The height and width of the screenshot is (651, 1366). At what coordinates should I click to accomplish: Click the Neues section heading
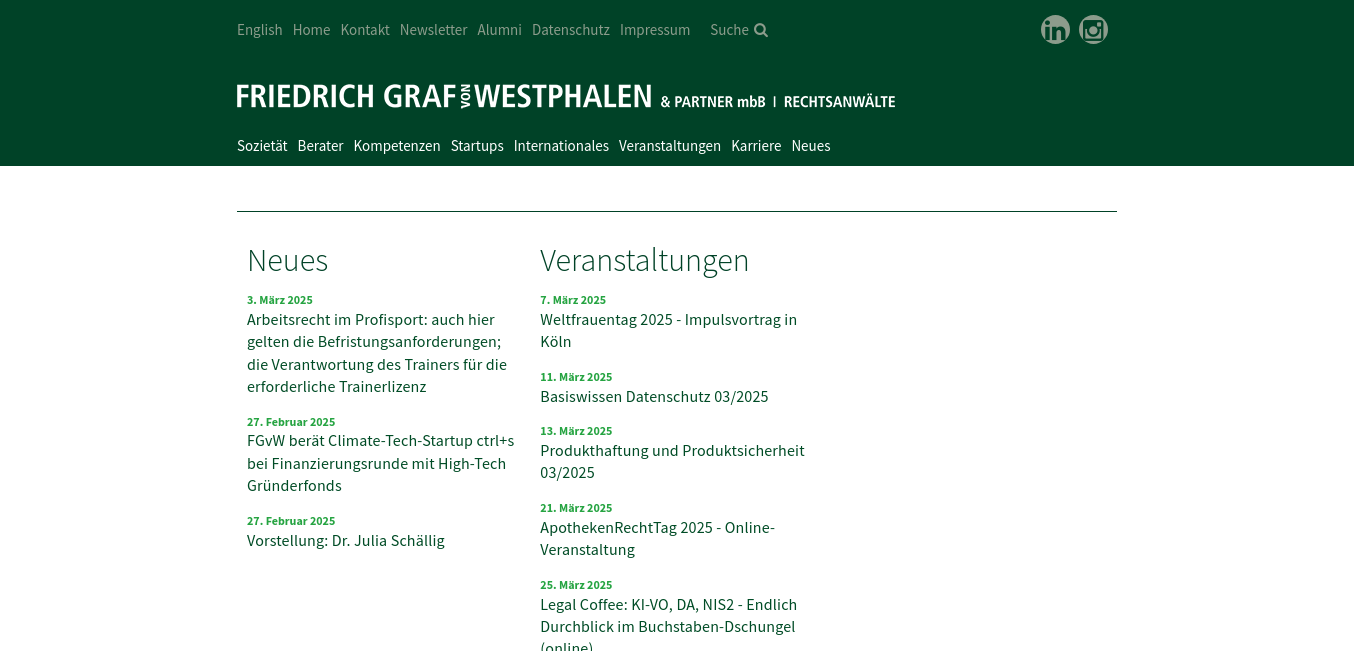(288, 260)
